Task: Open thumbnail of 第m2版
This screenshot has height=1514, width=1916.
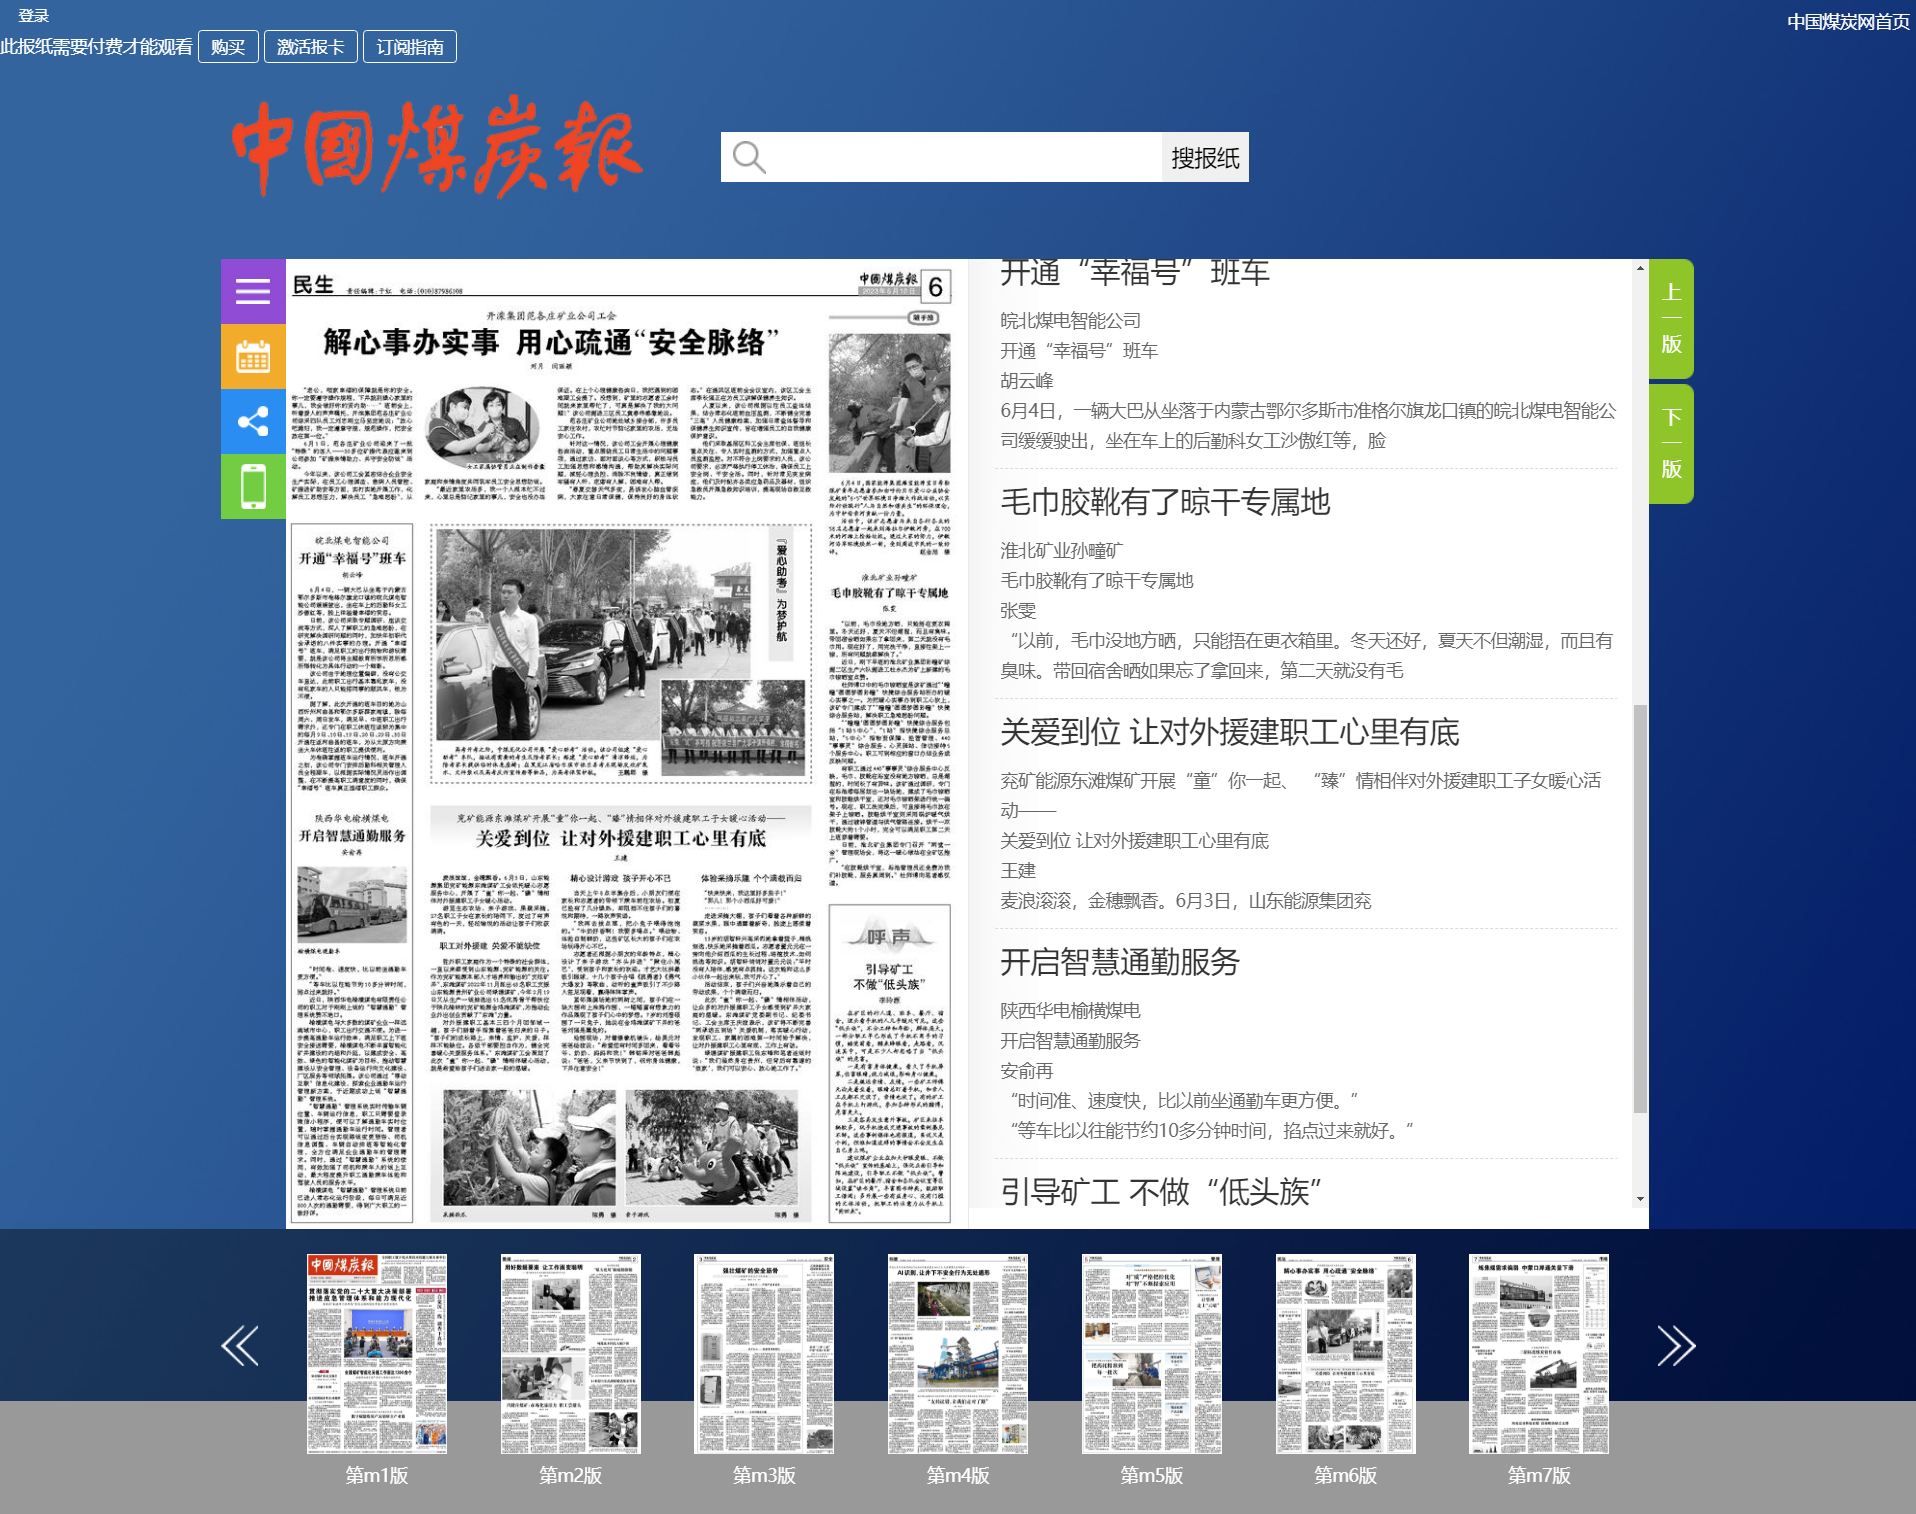Action: point(571,1354)
